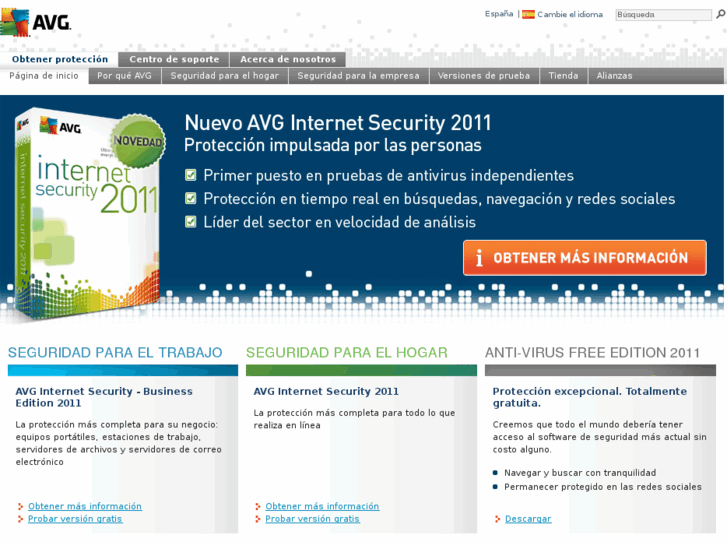727x545 pixels.
Task: Click Probar versión gratis under Internet Security 2011
Action: pyautogui.click(x=312, y=519)
